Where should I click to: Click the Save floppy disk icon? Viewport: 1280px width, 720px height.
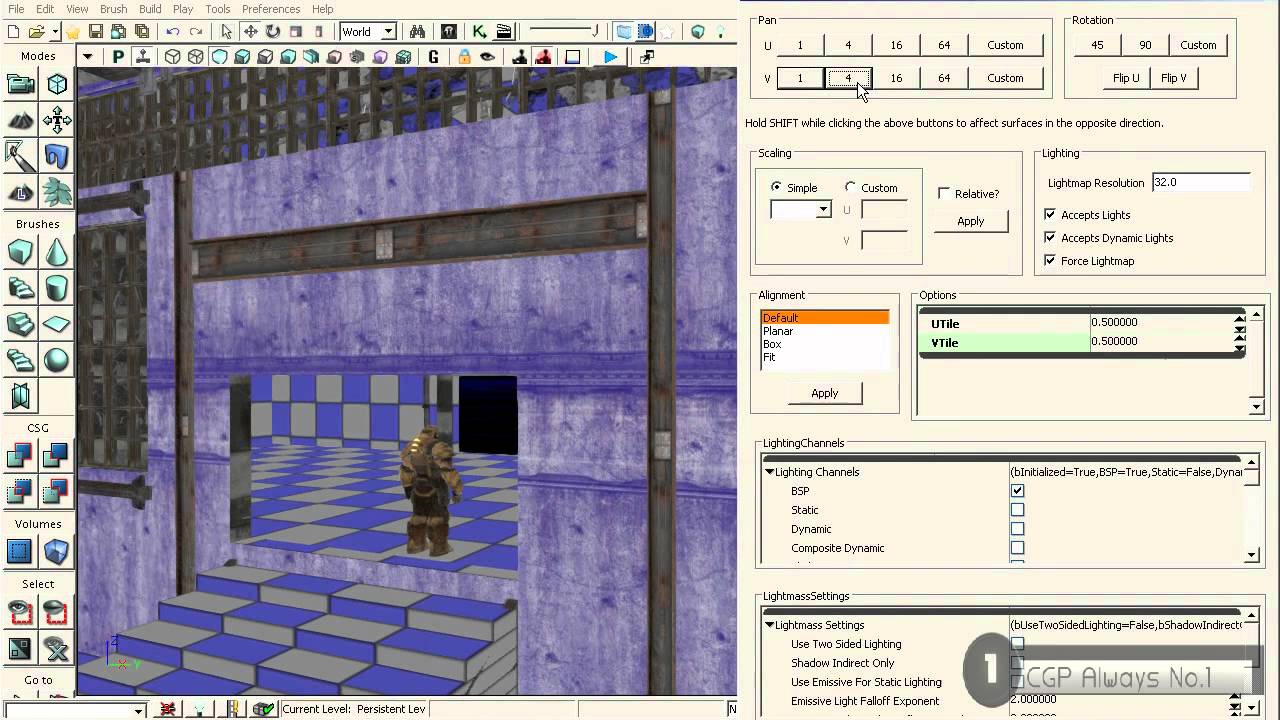coord(96,32)
